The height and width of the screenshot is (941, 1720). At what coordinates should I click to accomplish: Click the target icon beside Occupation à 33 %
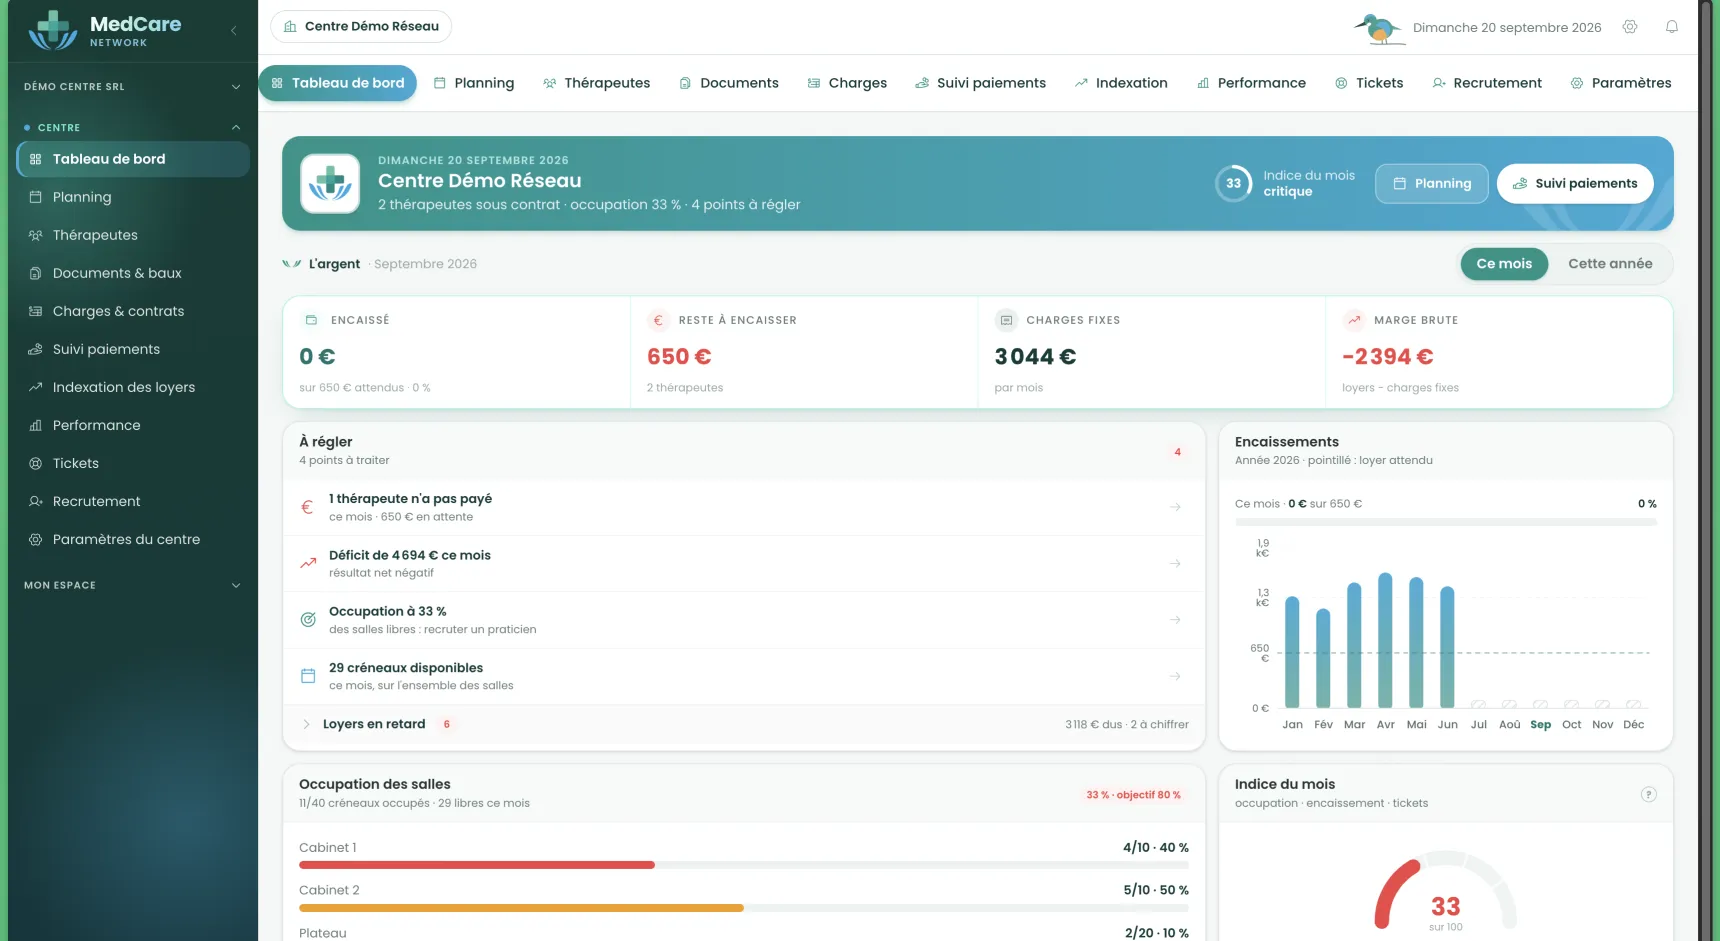click(x=308, y=620)
